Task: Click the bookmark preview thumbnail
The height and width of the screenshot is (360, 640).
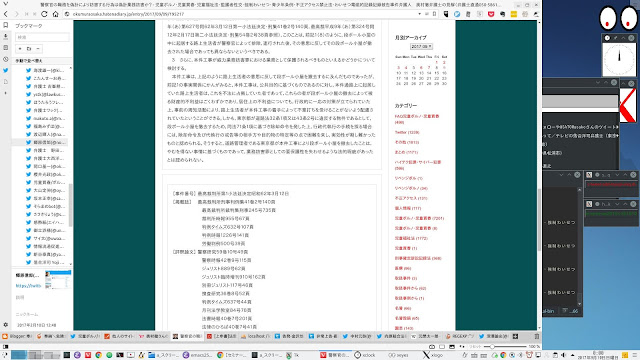Action: [58, 279]
